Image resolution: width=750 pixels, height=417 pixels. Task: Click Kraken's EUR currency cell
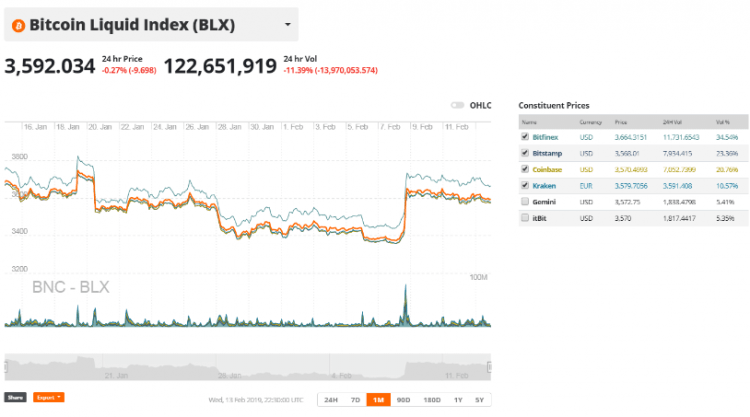[586, 186]
